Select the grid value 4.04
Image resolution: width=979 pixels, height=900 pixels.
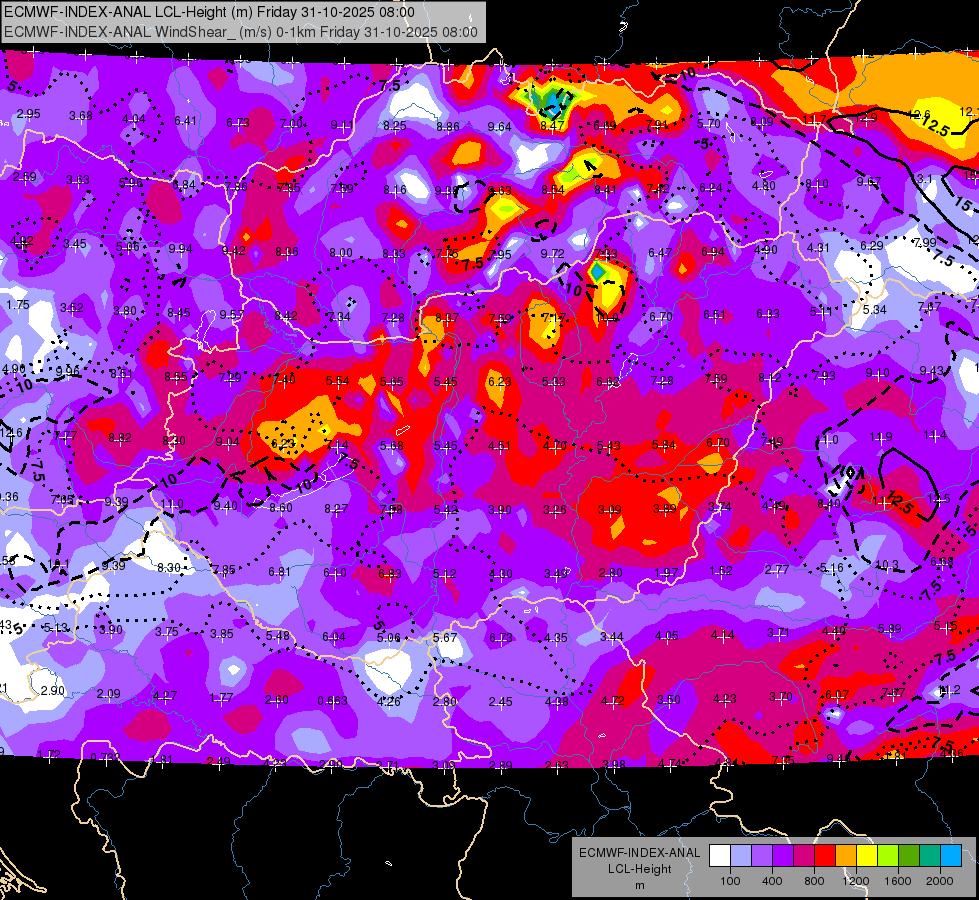click(133, 119)
